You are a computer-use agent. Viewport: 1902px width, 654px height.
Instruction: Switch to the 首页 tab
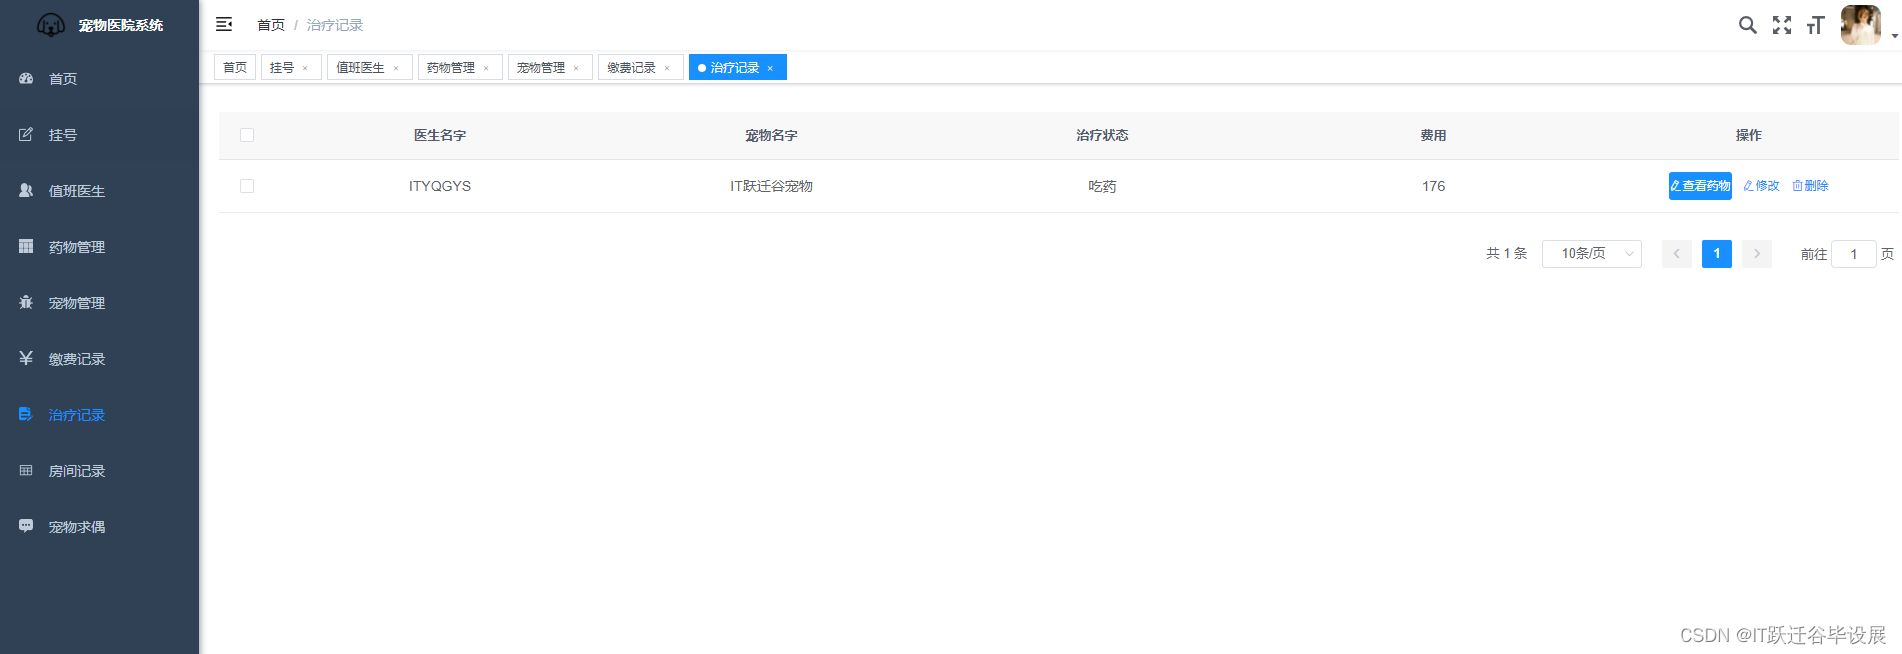[x=235, y=67]
